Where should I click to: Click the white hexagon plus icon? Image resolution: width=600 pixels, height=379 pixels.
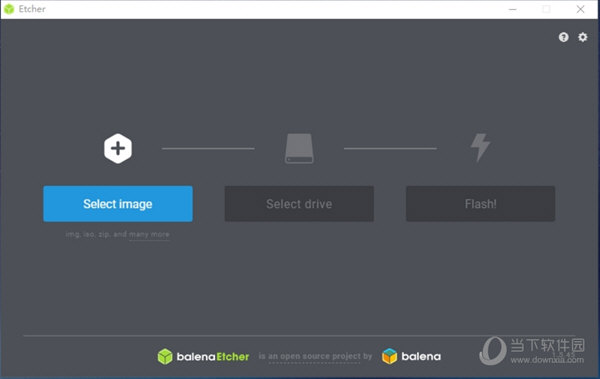118,149
